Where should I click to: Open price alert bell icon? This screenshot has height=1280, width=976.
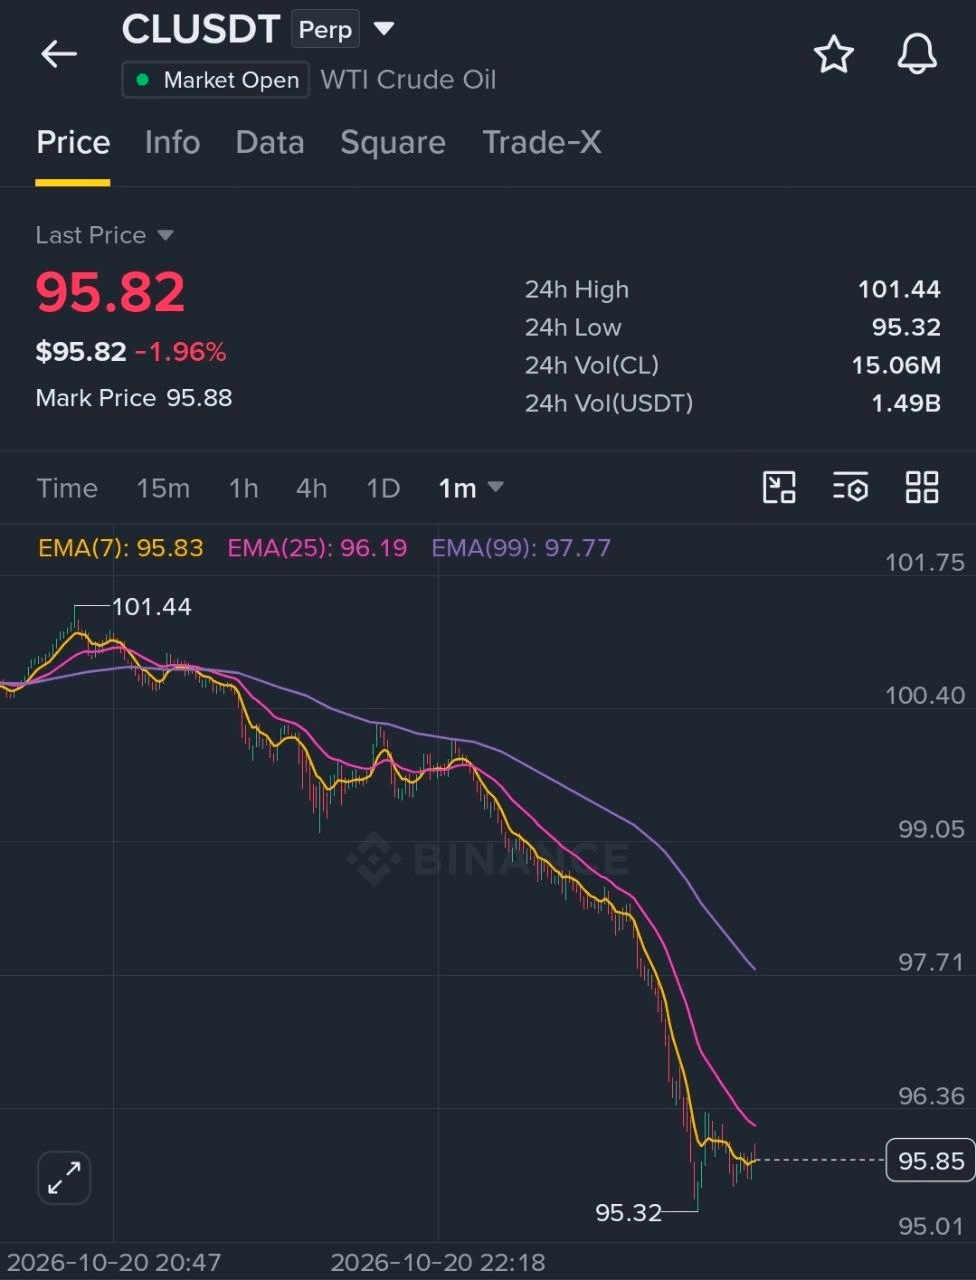tap(916, 54)
